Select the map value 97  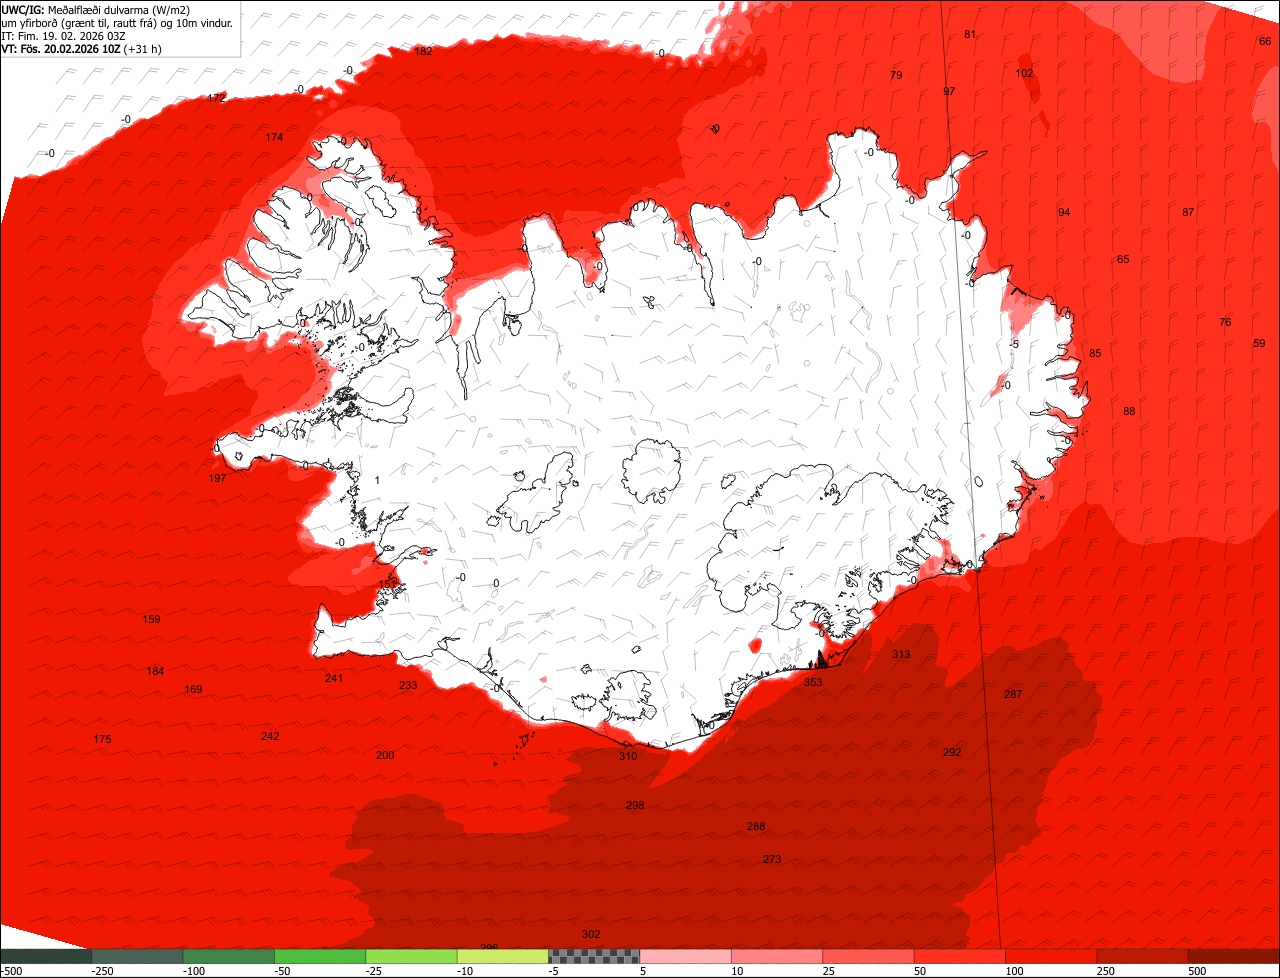coord(949,91)
